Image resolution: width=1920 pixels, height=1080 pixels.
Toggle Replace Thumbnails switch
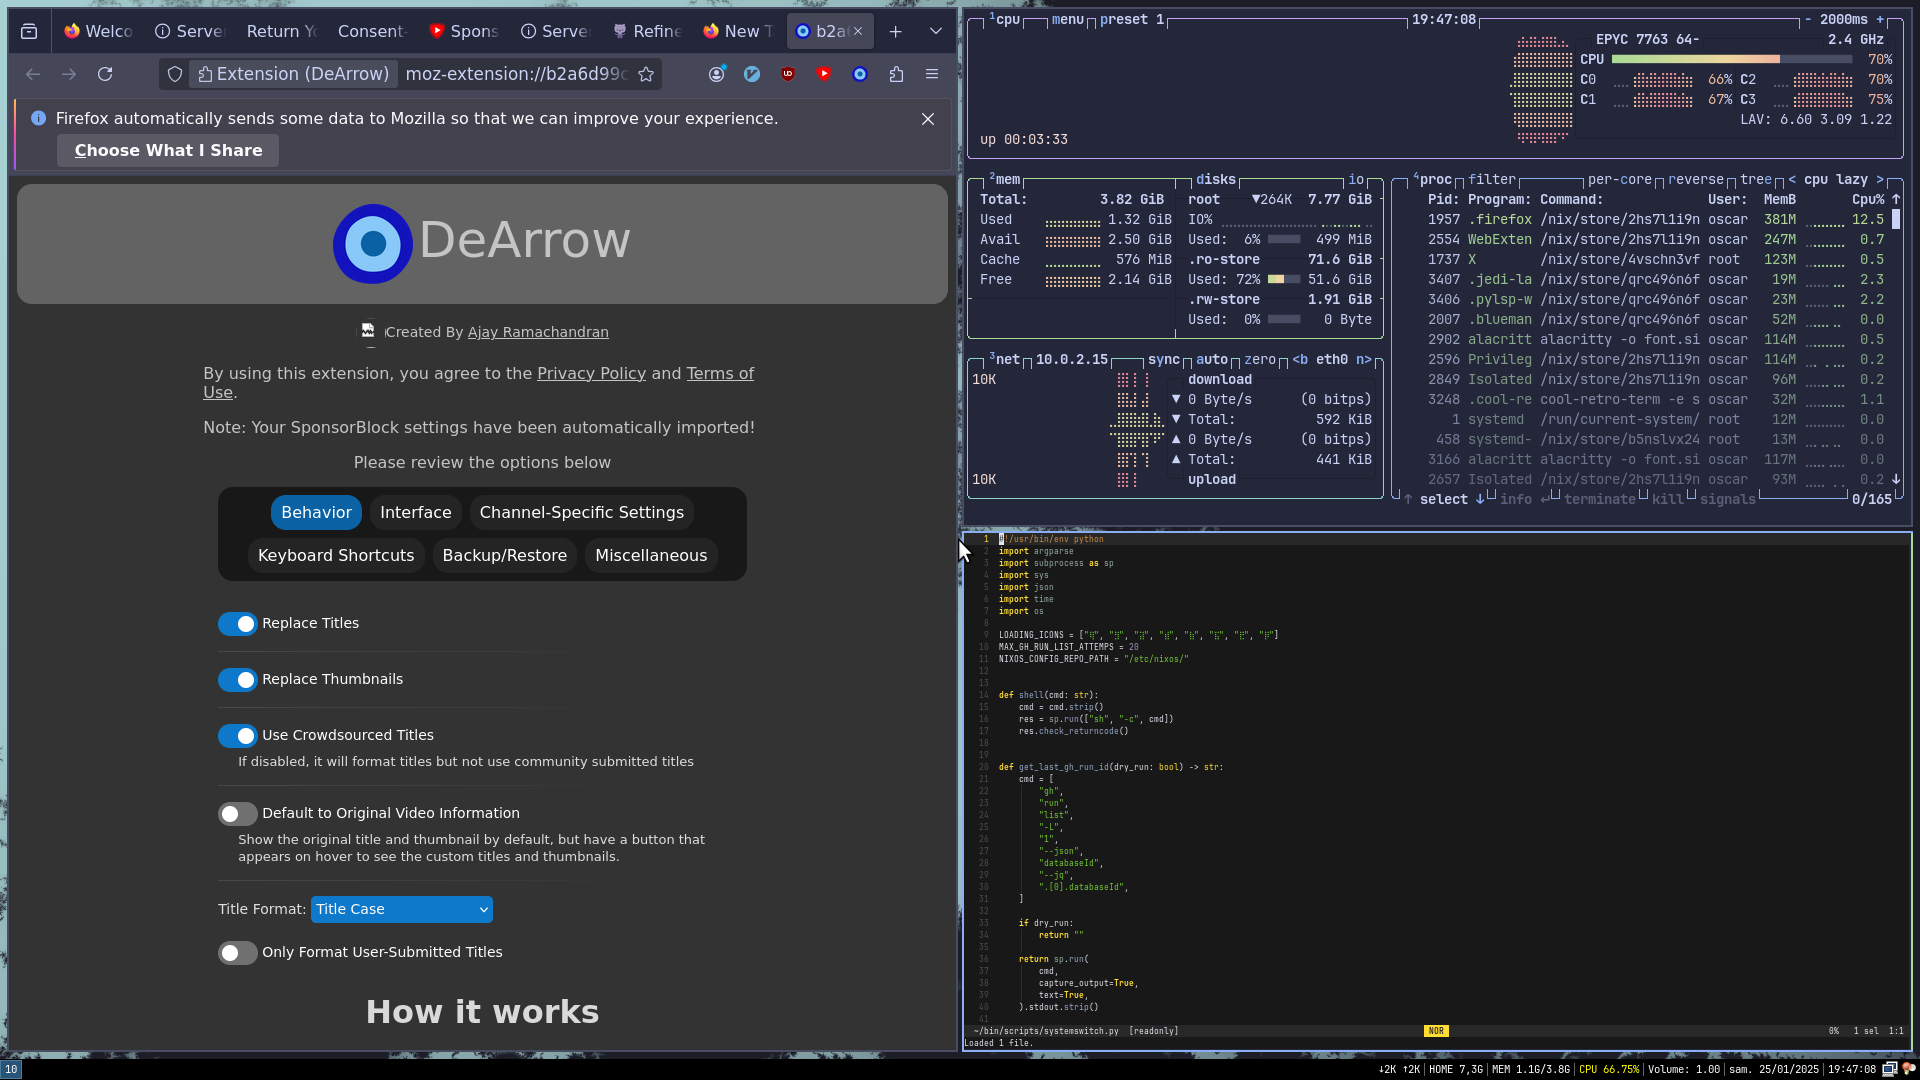(x=238, y=680)
